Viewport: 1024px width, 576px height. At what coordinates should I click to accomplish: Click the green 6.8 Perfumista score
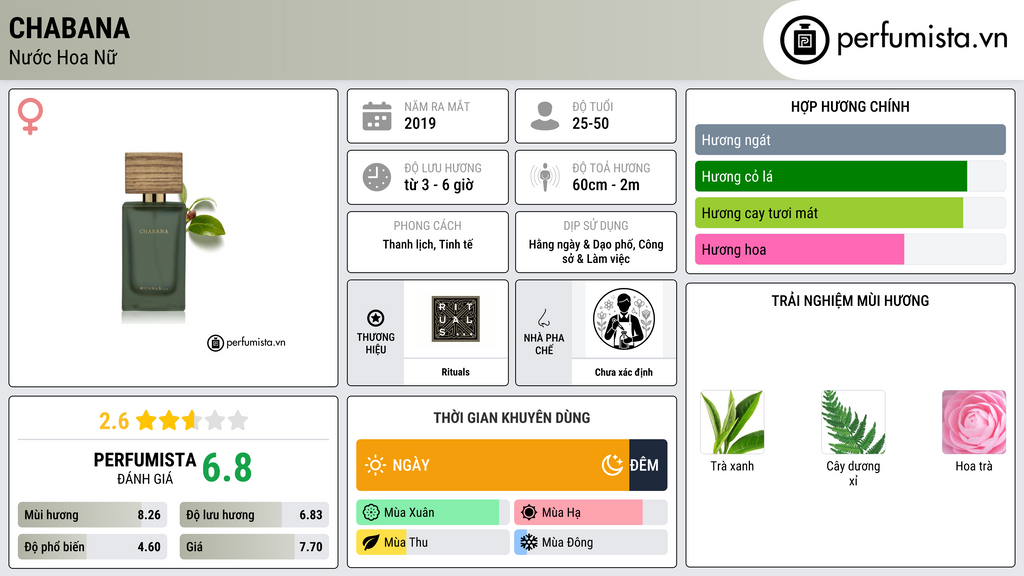227,468
